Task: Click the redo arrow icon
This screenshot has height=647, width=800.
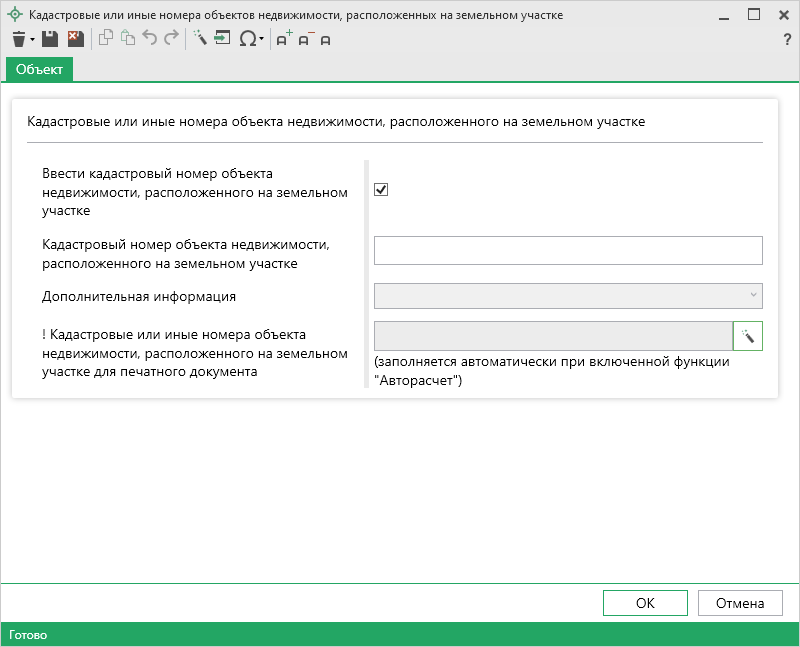Action: 171,39
